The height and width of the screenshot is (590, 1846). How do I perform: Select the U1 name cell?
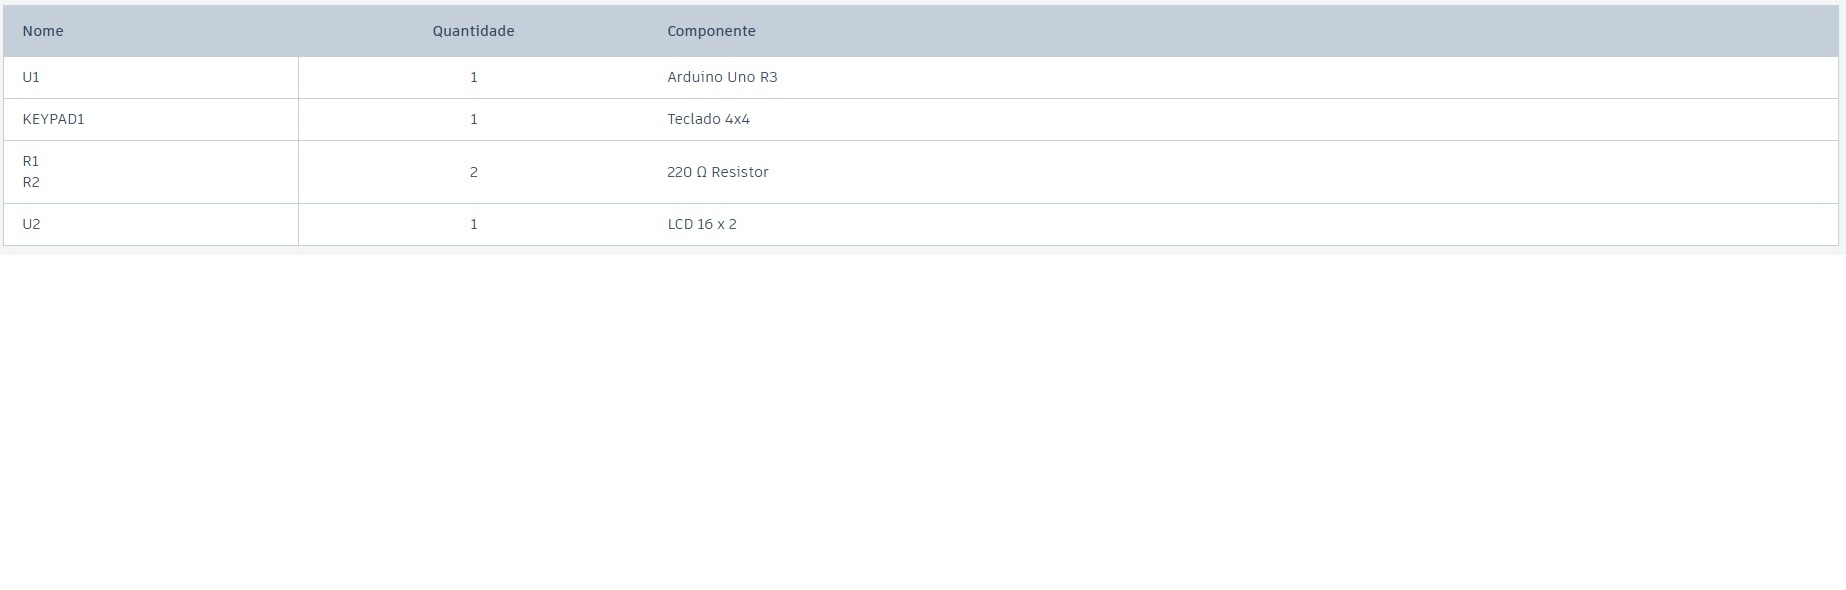[31, 77]
